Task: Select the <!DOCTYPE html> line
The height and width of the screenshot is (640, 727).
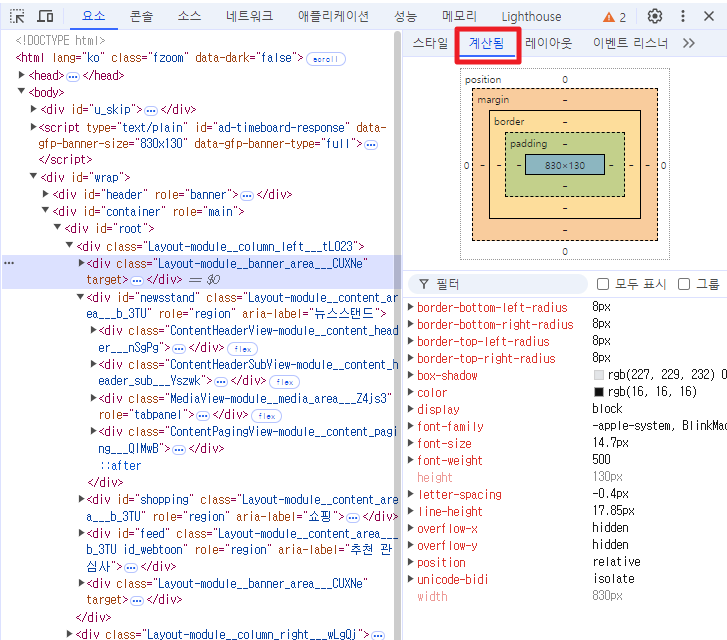Action: click(x=60, y=41)
